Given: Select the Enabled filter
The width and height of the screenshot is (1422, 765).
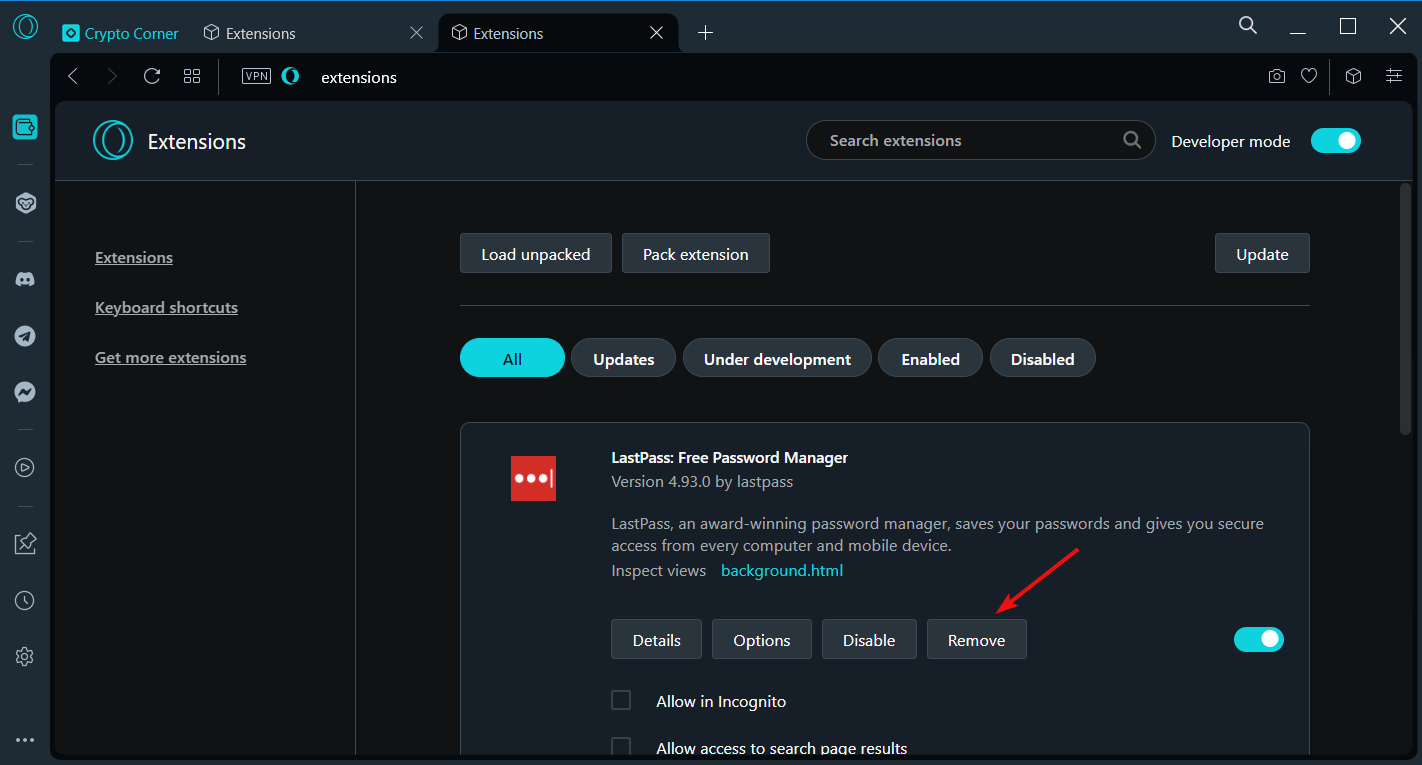Looking at the screenshot, I should click(x=930, y=358).
